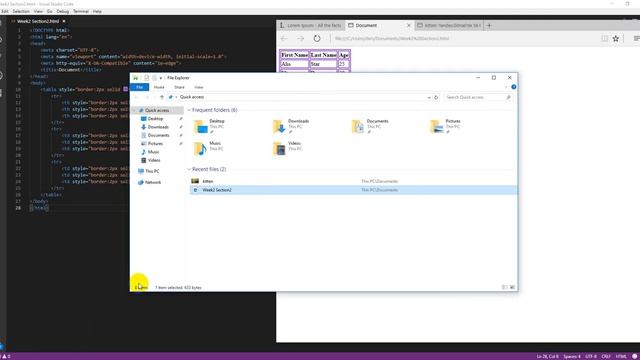Select Downloads in navigation pane
Image resolution: width=640 pixels, height=360 pixels.
tap(158, 127)
